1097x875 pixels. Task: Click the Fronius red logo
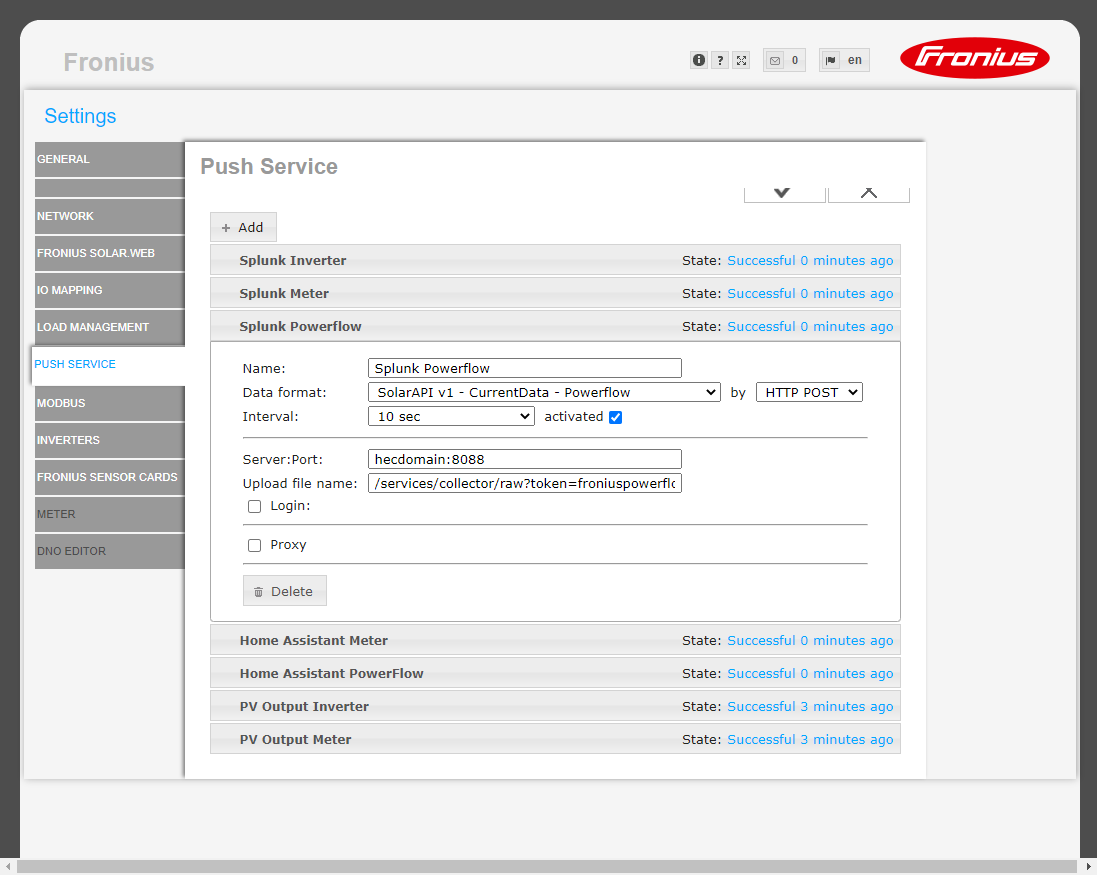[975, 57]
